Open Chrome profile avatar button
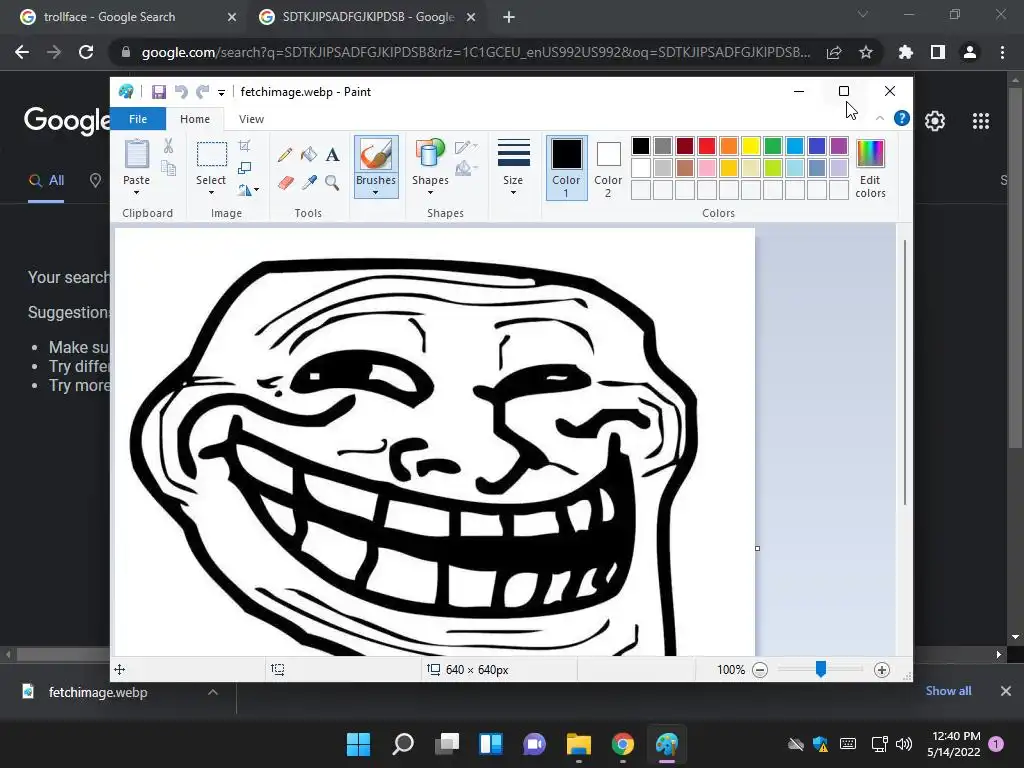The width and height of the screenshot is (1024, 768). click(970, 52)
